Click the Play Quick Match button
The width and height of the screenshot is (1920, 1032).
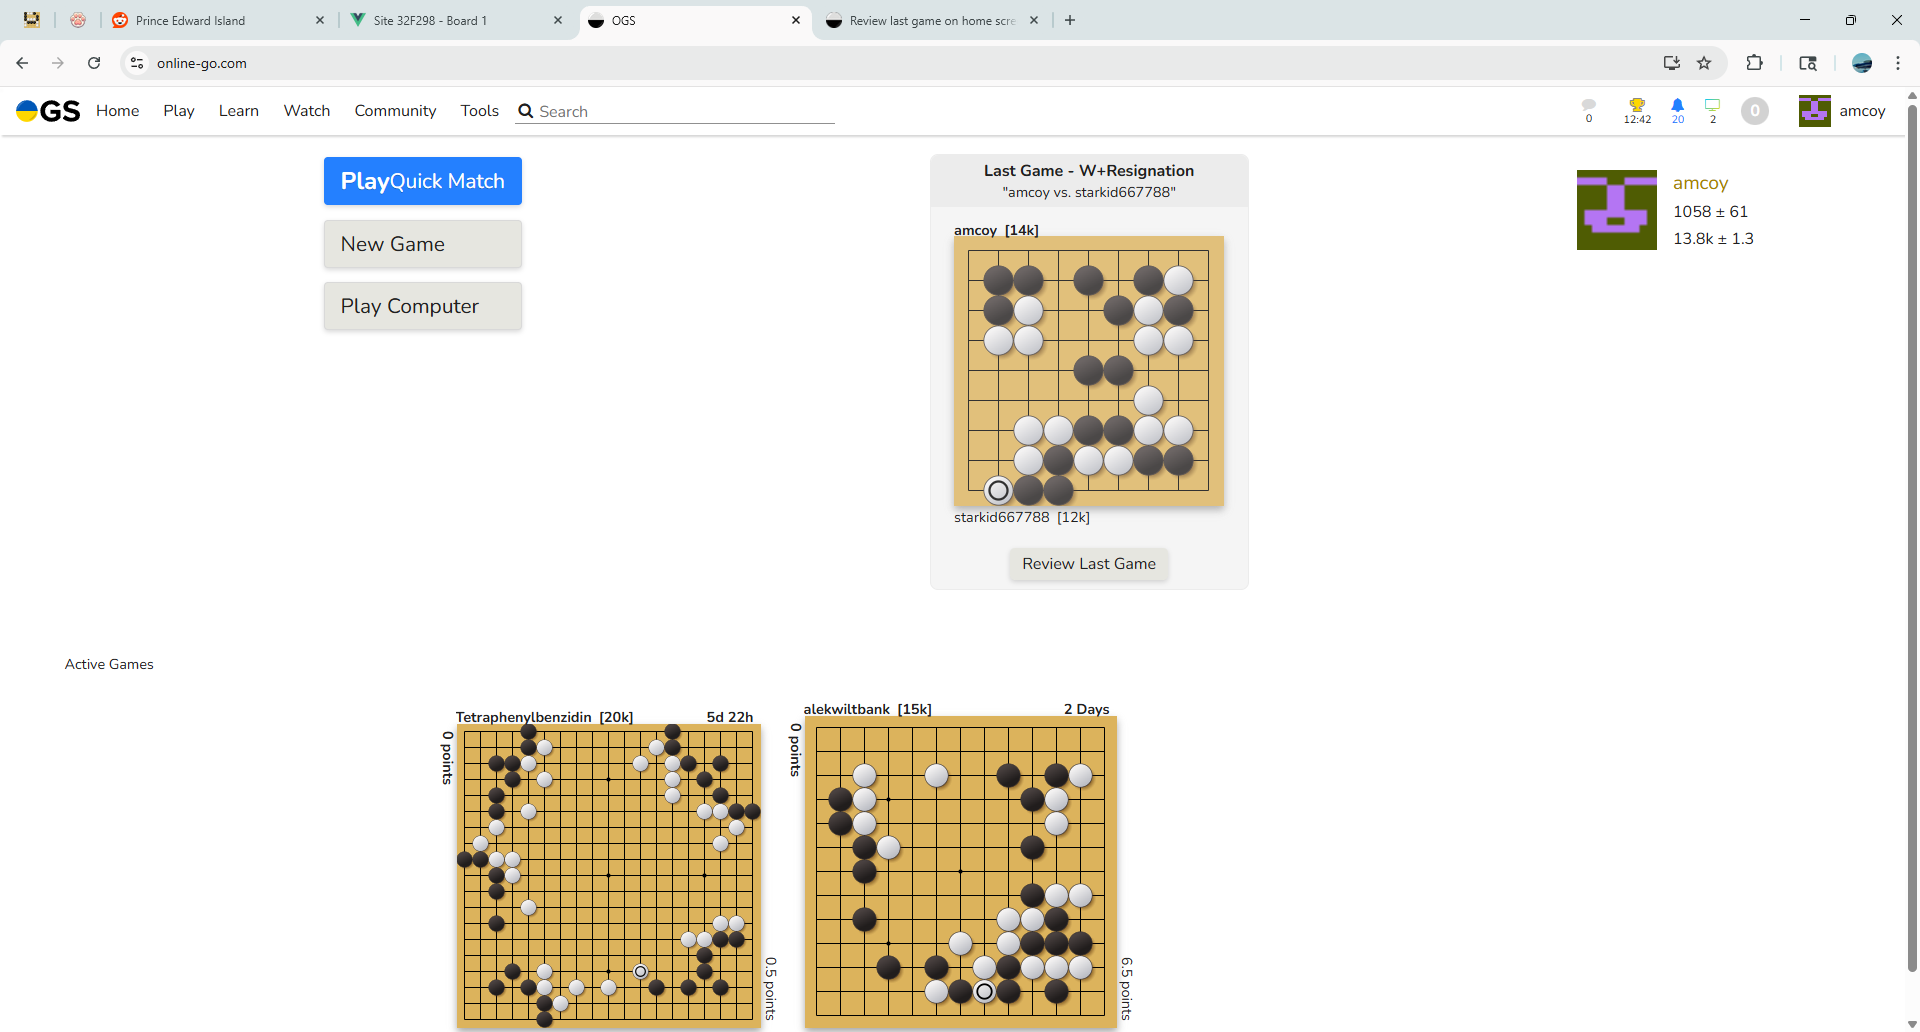coord(422,181)
